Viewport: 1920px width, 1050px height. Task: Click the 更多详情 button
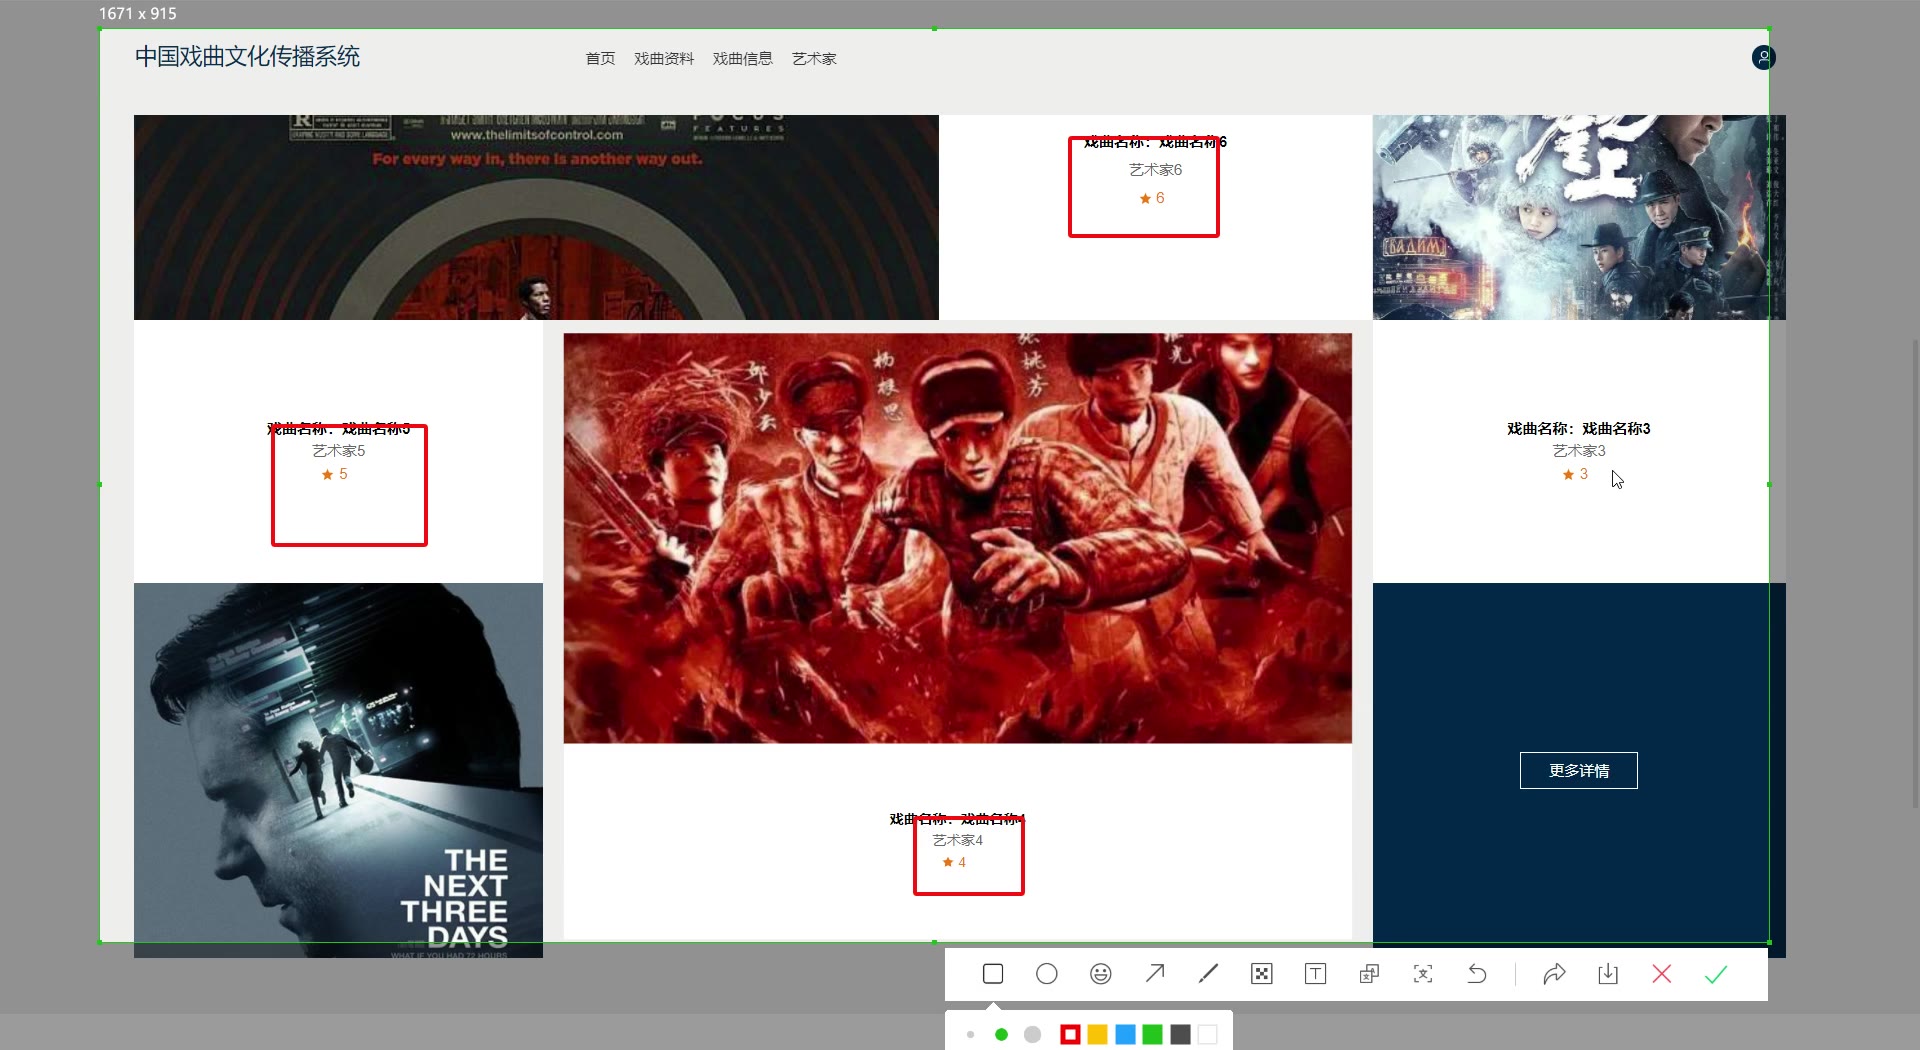[x=1579, y=771]
